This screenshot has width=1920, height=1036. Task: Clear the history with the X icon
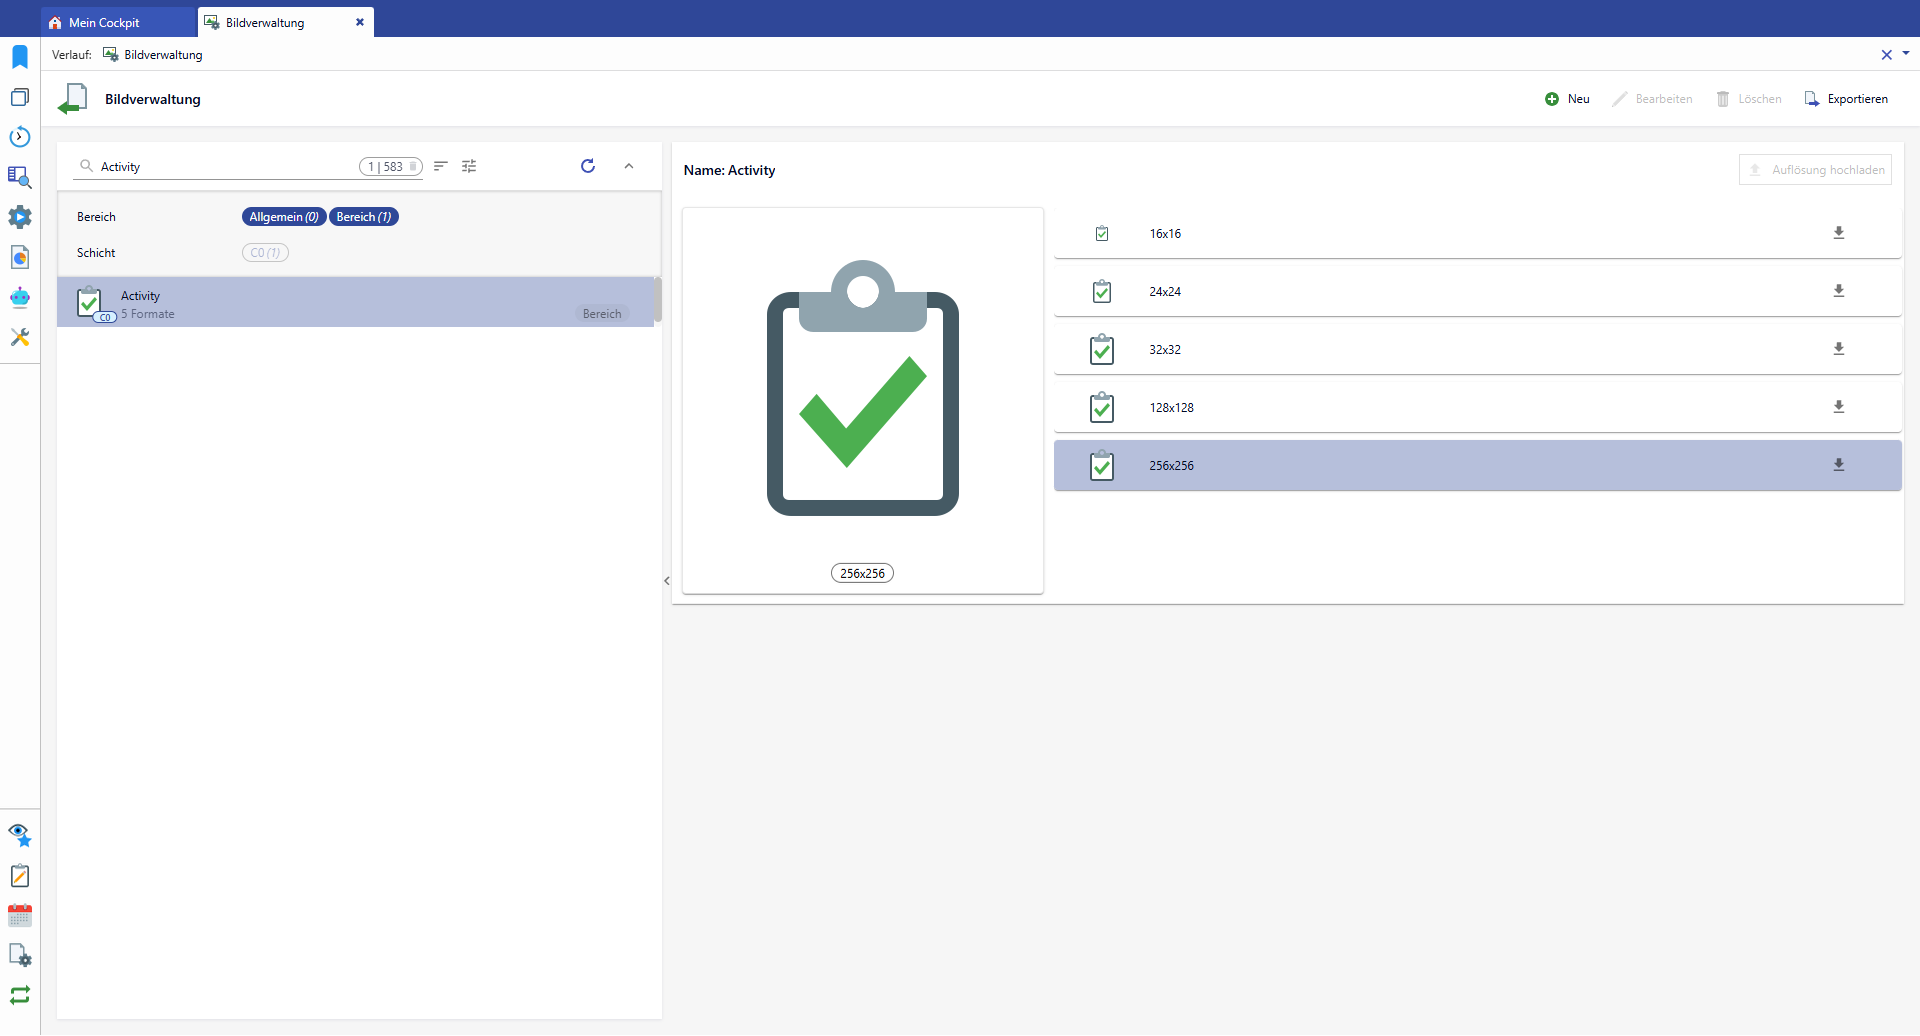tap(1887, 55)
